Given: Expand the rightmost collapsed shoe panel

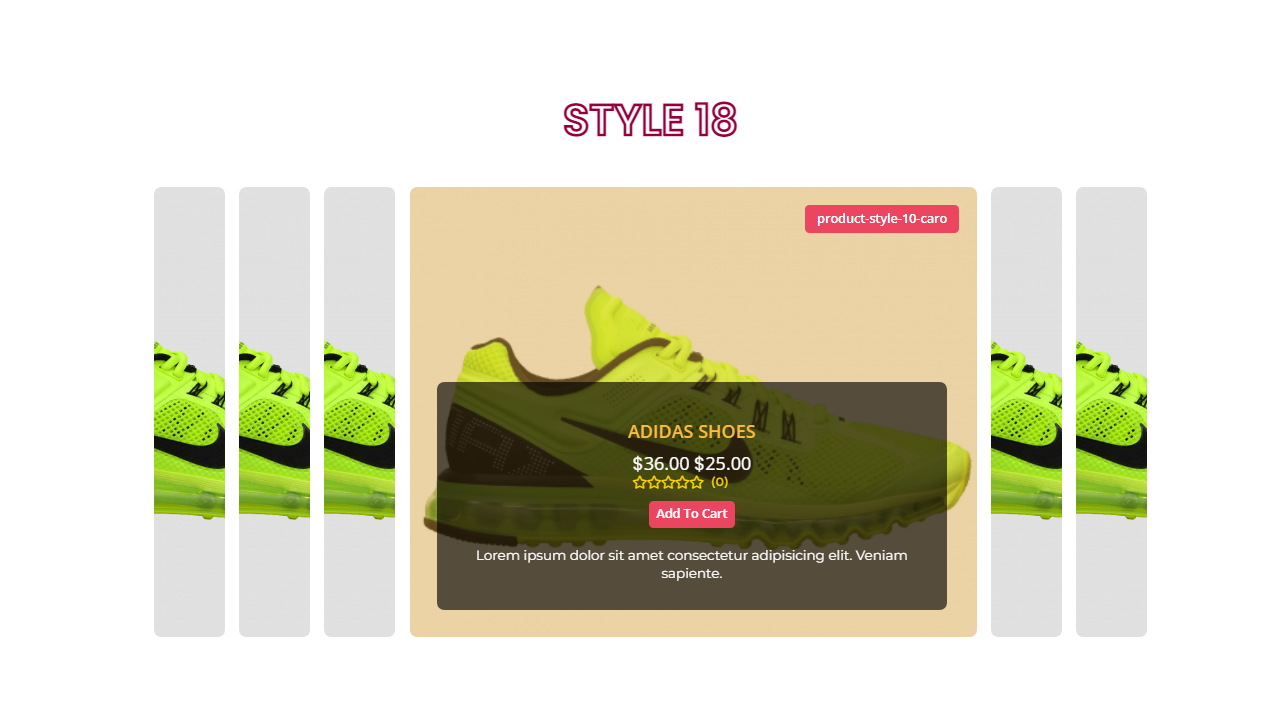Looking at the screenshot, I should (x=1111, y=412).
